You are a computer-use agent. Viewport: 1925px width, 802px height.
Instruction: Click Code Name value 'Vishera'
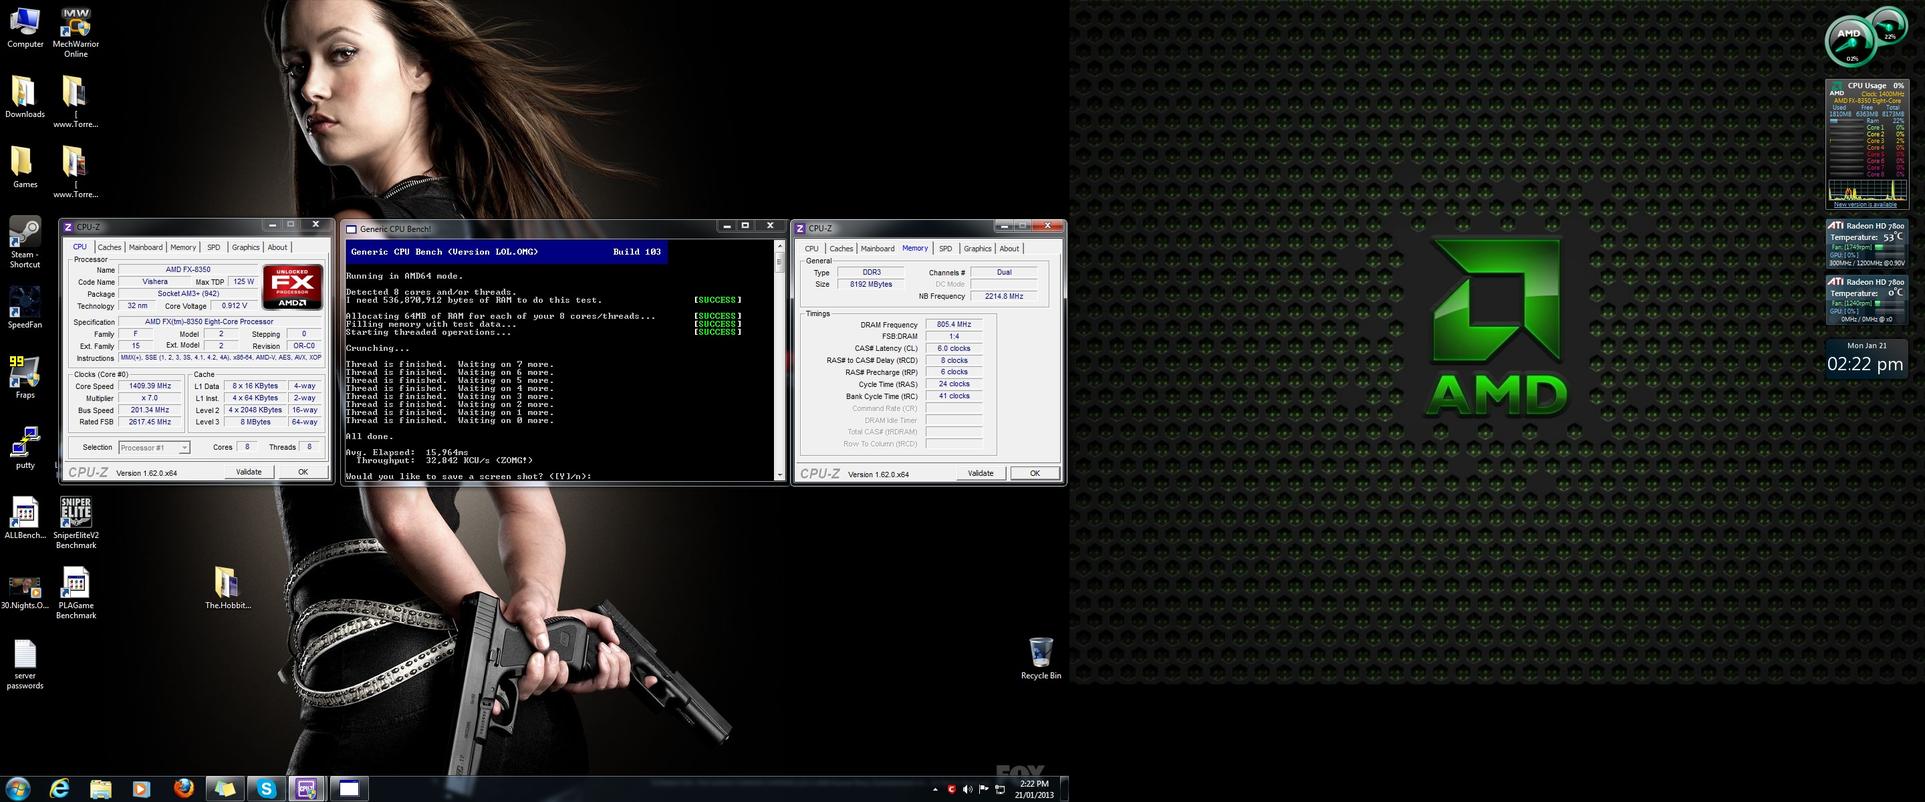(x=155, y=282)
